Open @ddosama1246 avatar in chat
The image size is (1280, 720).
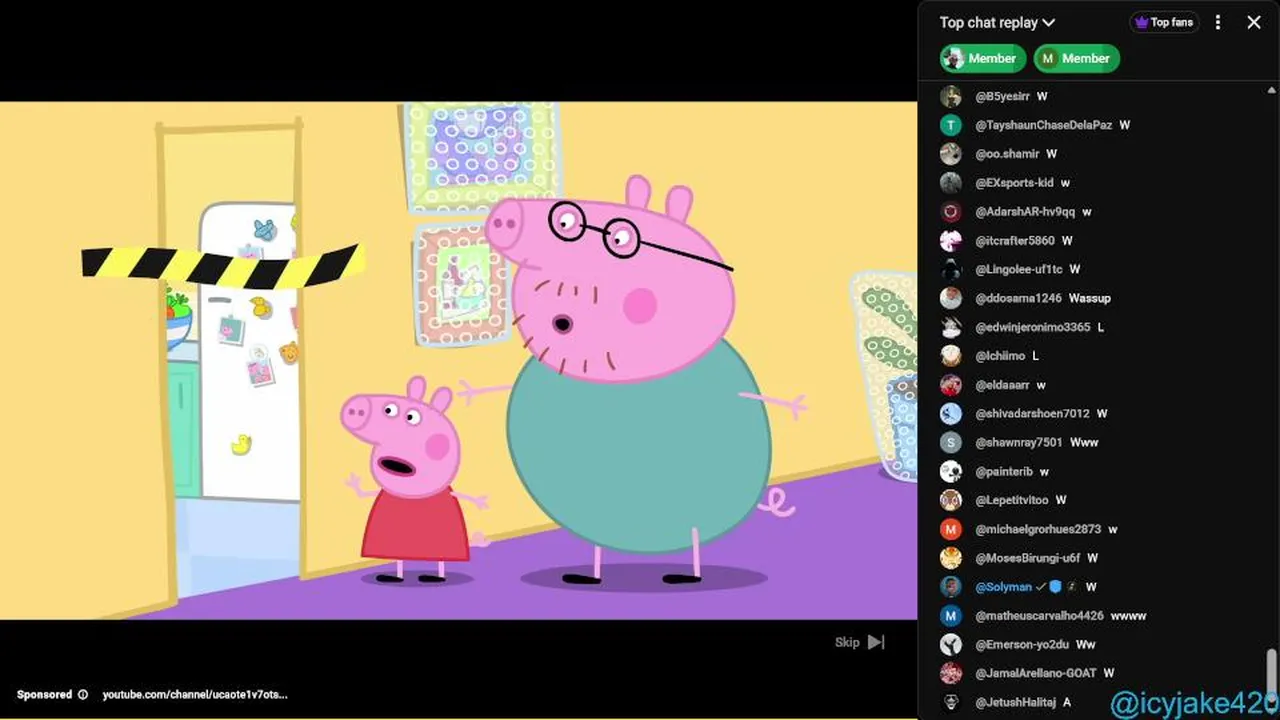(x=951, y=298)
